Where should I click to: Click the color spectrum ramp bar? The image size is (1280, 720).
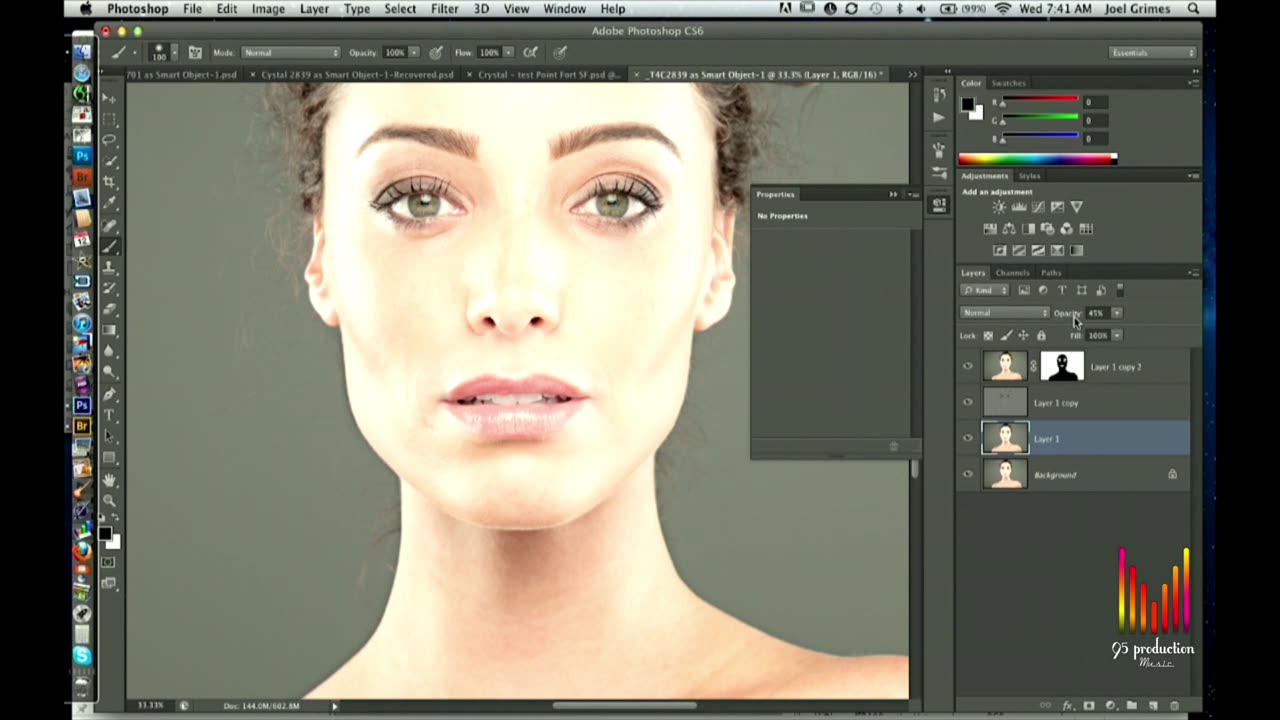(x=1037, y=159)
